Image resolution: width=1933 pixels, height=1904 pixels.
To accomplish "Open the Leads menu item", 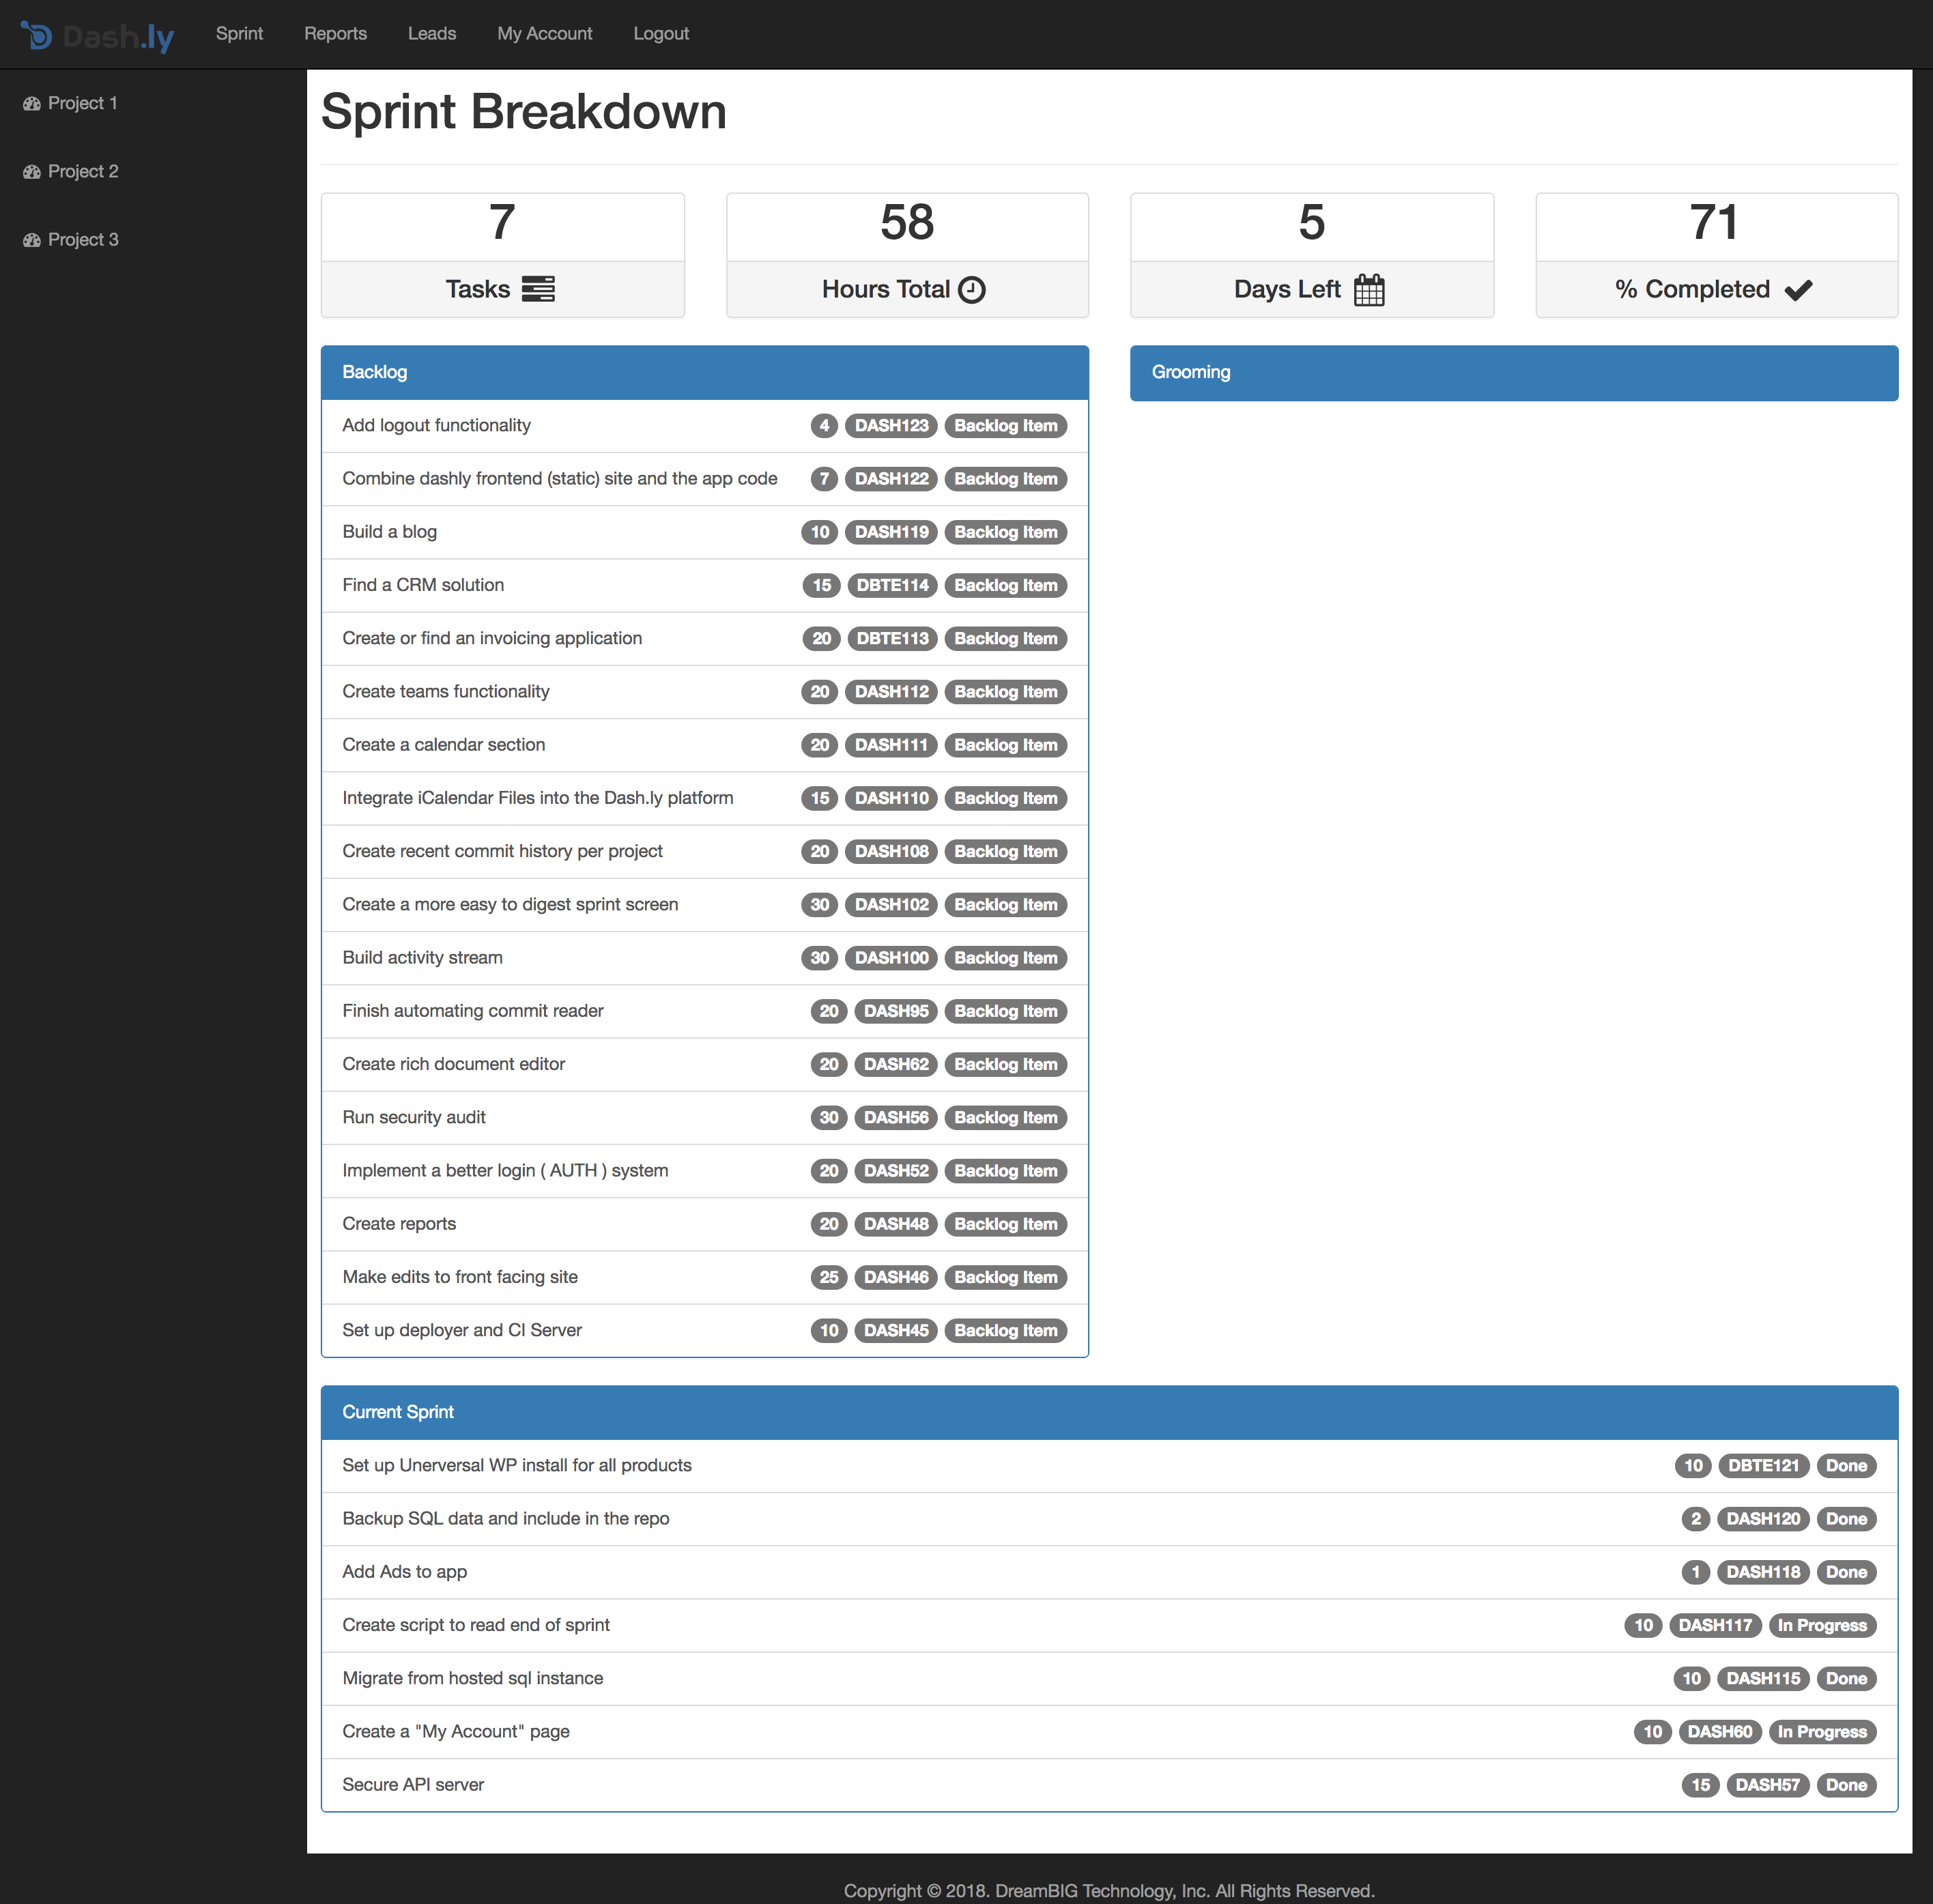I will (432, 34).
